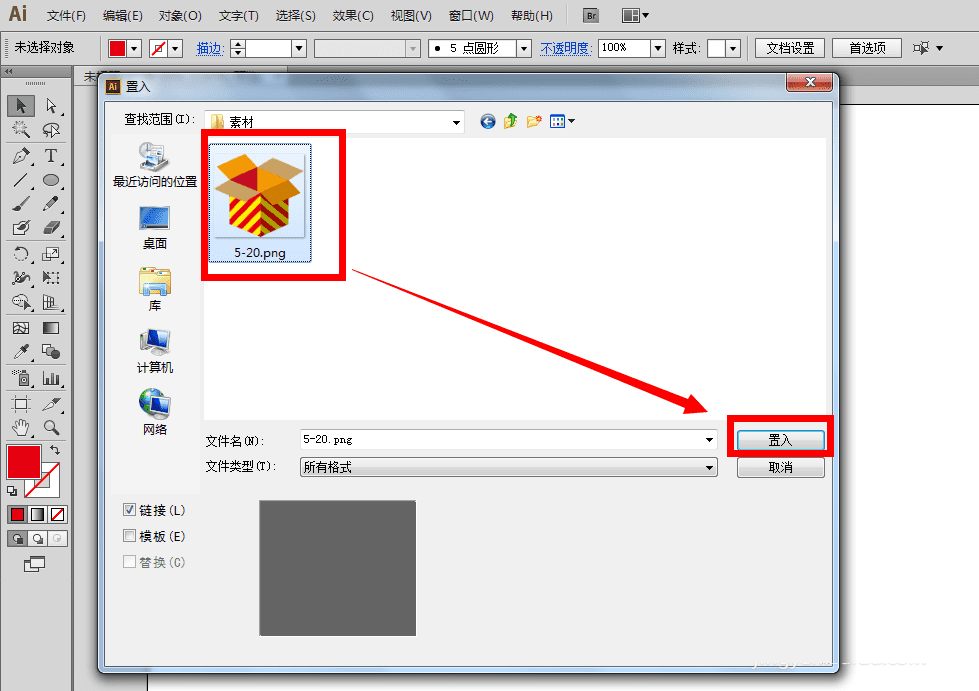Screen dimensions: 979x691
Task: Select the Eraser tool
Action: [x=51, y=228]
